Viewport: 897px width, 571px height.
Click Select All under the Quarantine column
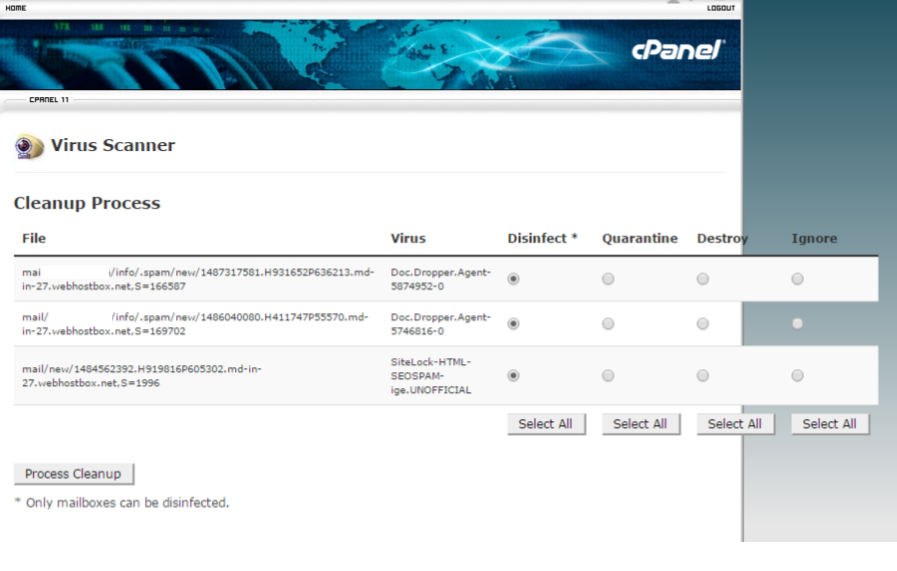640,424
